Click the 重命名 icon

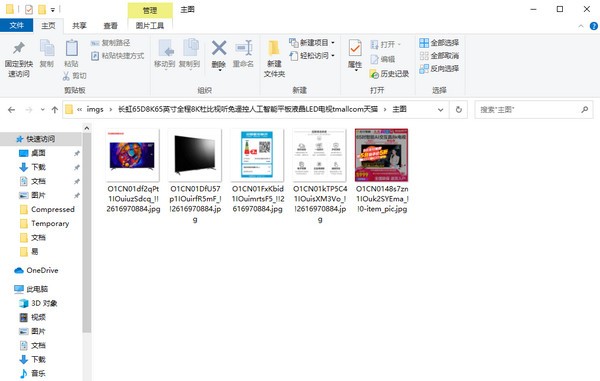tap(243, 48)
